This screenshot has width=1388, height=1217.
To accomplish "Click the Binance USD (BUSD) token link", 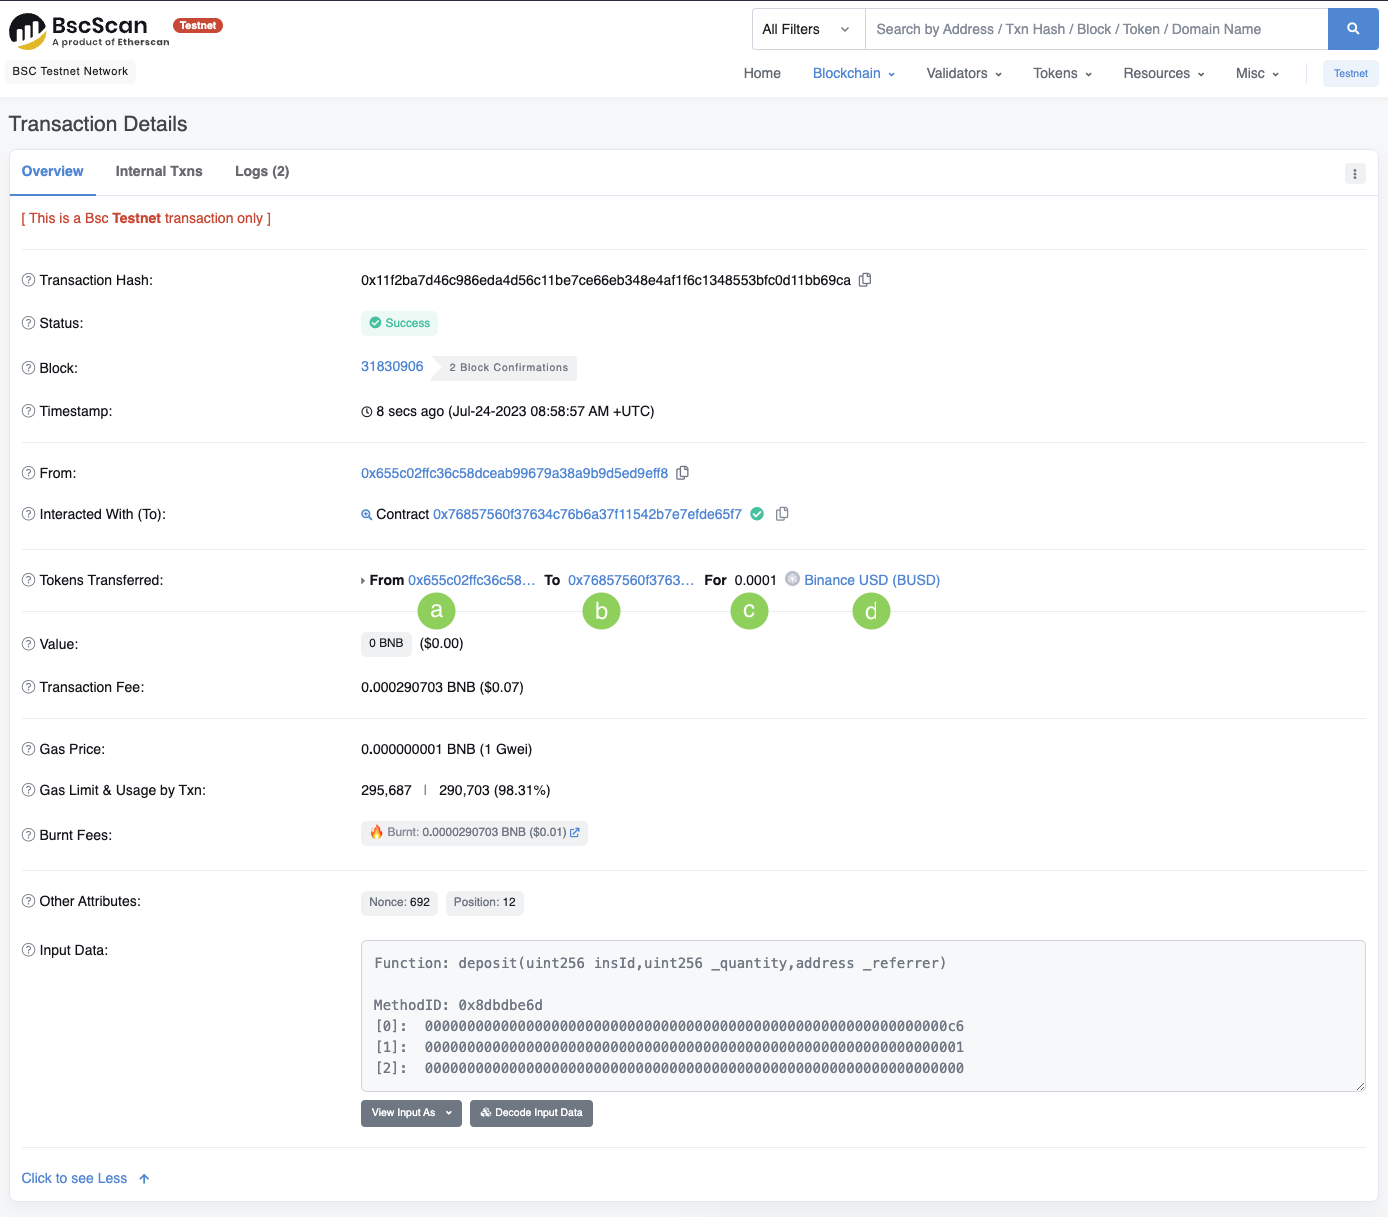I will click(x=871, y=580).
